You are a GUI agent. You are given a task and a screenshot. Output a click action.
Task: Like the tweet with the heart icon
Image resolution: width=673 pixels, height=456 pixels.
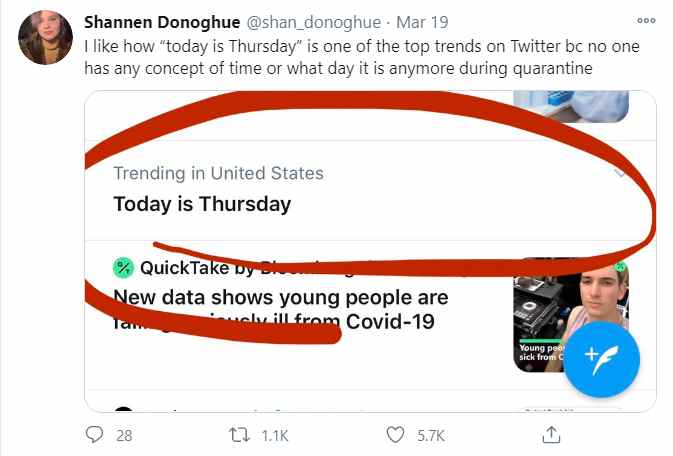coord(397,436)
